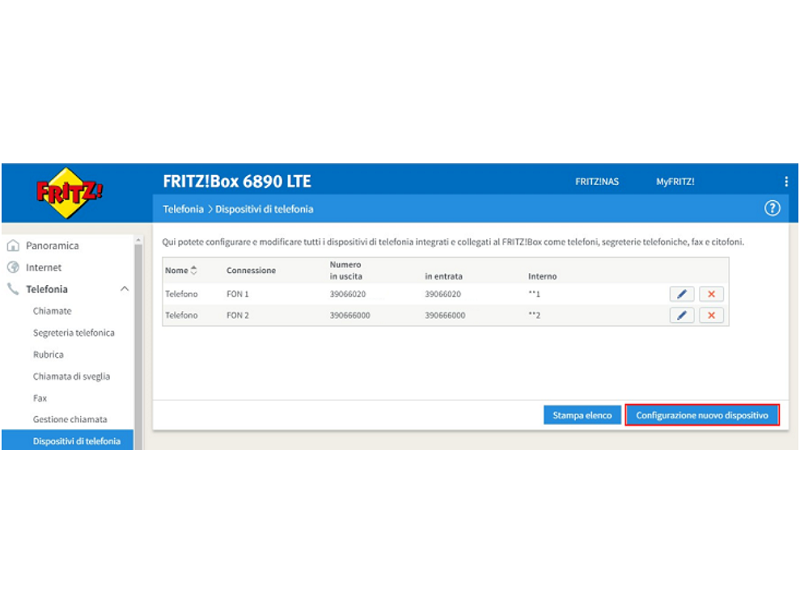The image size is (800, 600).
Task: Open Segreteria telefonica page
Action: (x=73, y=333)
